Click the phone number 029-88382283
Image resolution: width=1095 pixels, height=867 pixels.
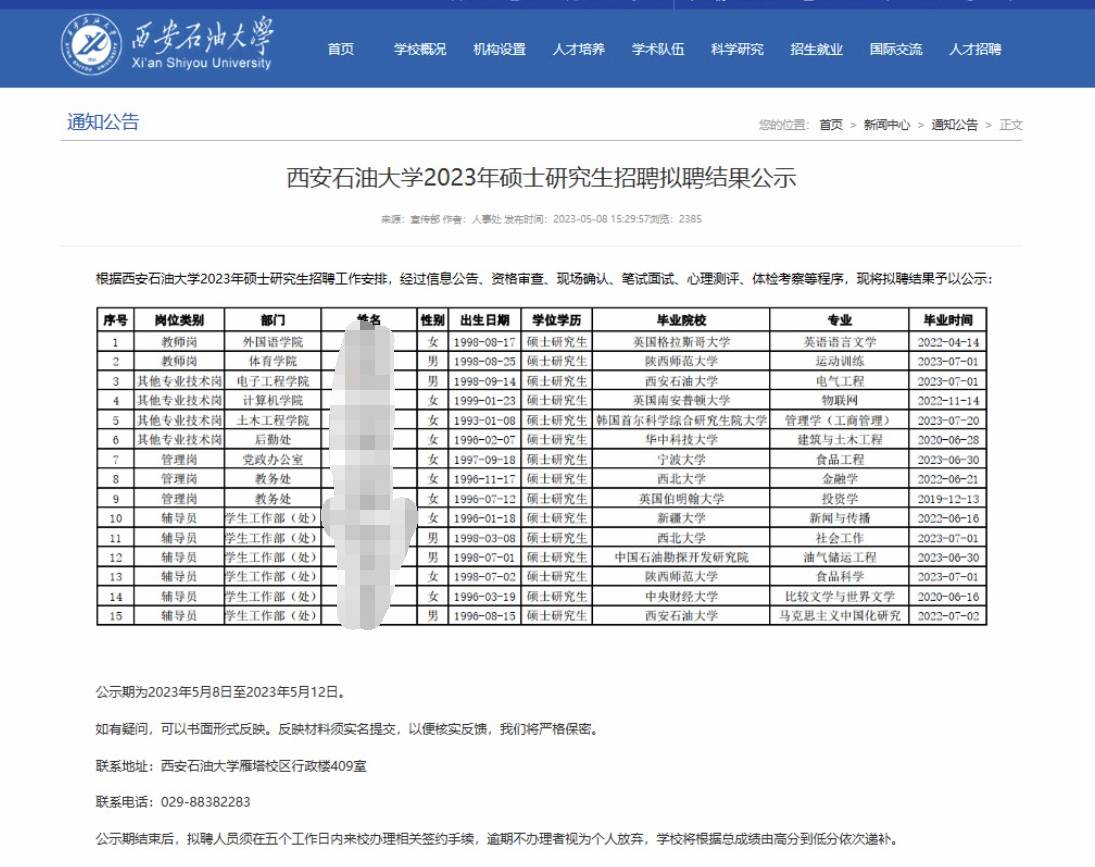(205, 801)
